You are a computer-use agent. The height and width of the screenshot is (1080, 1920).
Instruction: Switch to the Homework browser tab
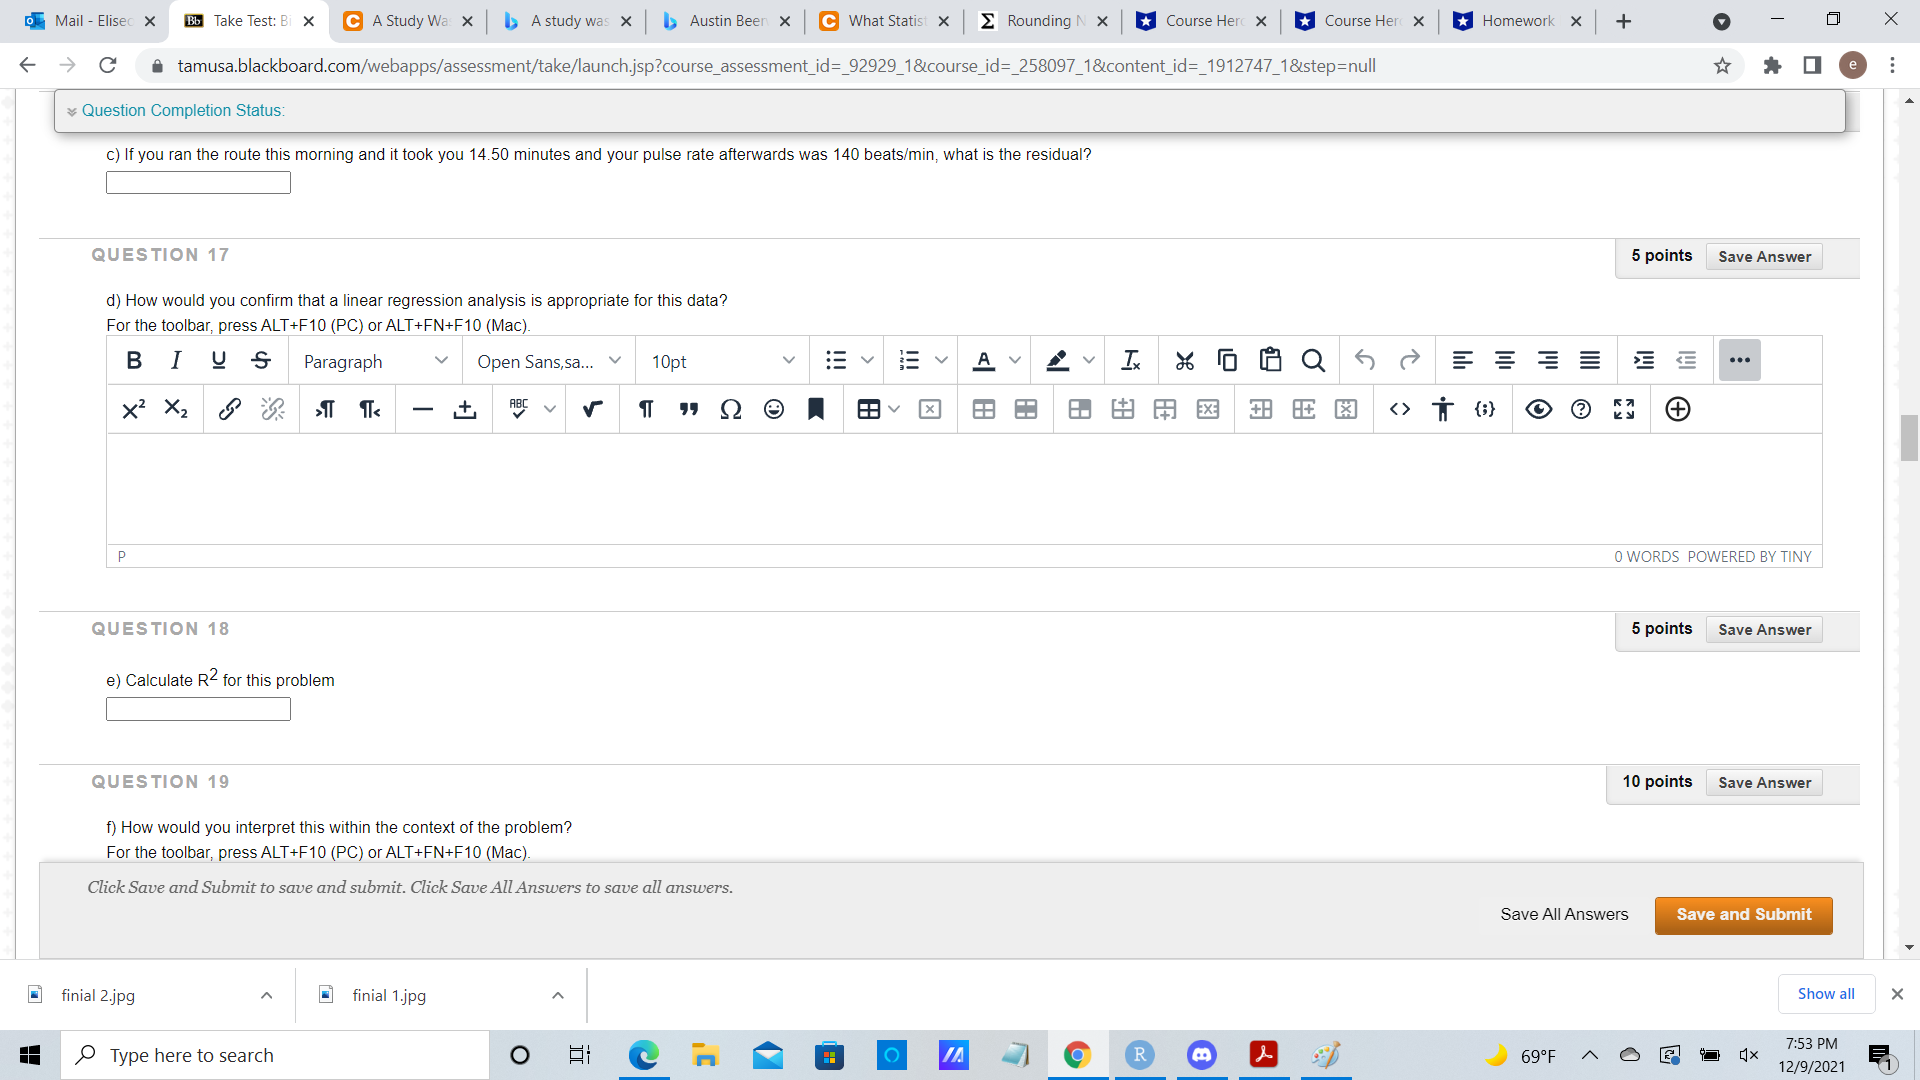pyautogui.click(x=1516, y=21)
